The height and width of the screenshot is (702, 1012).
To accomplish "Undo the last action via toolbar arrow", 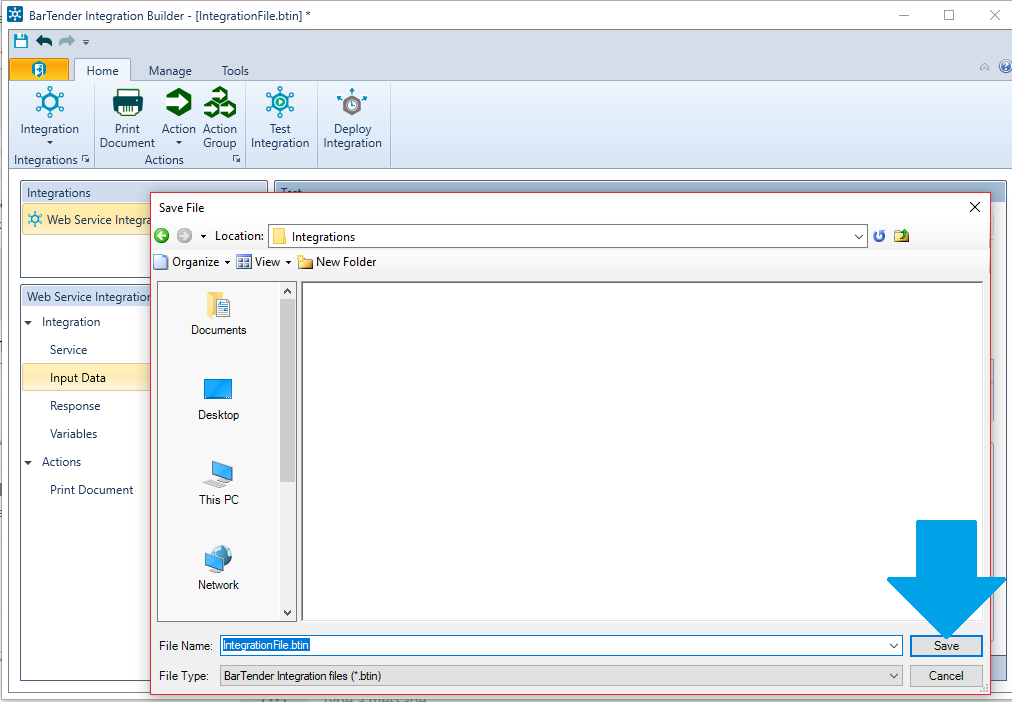I will coord(44,41).
